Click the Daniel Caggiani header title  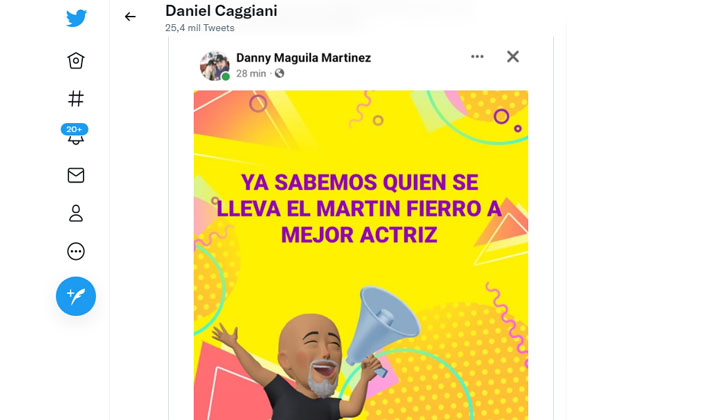click(x=221, y=11)
